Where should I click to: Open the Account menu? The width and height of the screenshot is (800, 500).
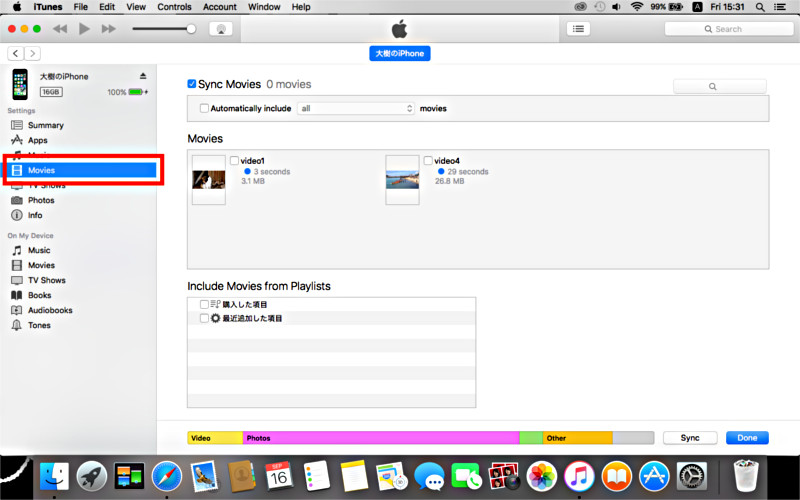[219, 7]
